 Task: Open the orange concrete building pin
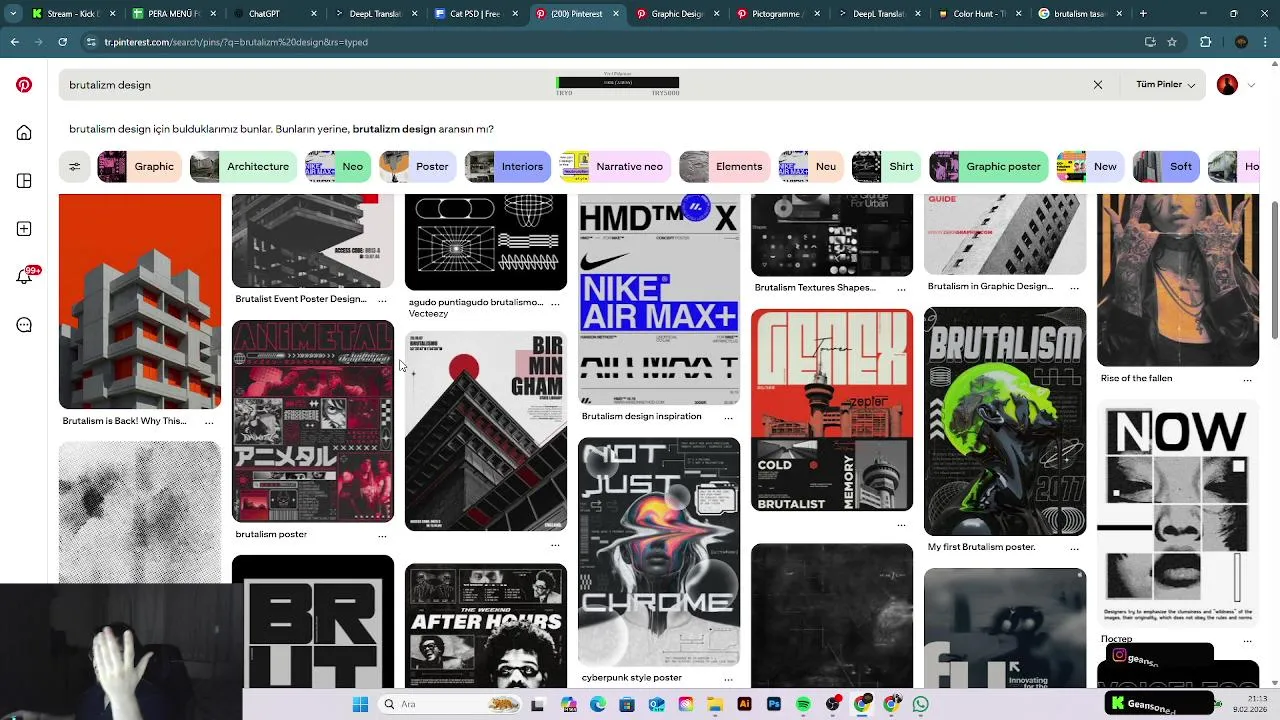point(140,301)
